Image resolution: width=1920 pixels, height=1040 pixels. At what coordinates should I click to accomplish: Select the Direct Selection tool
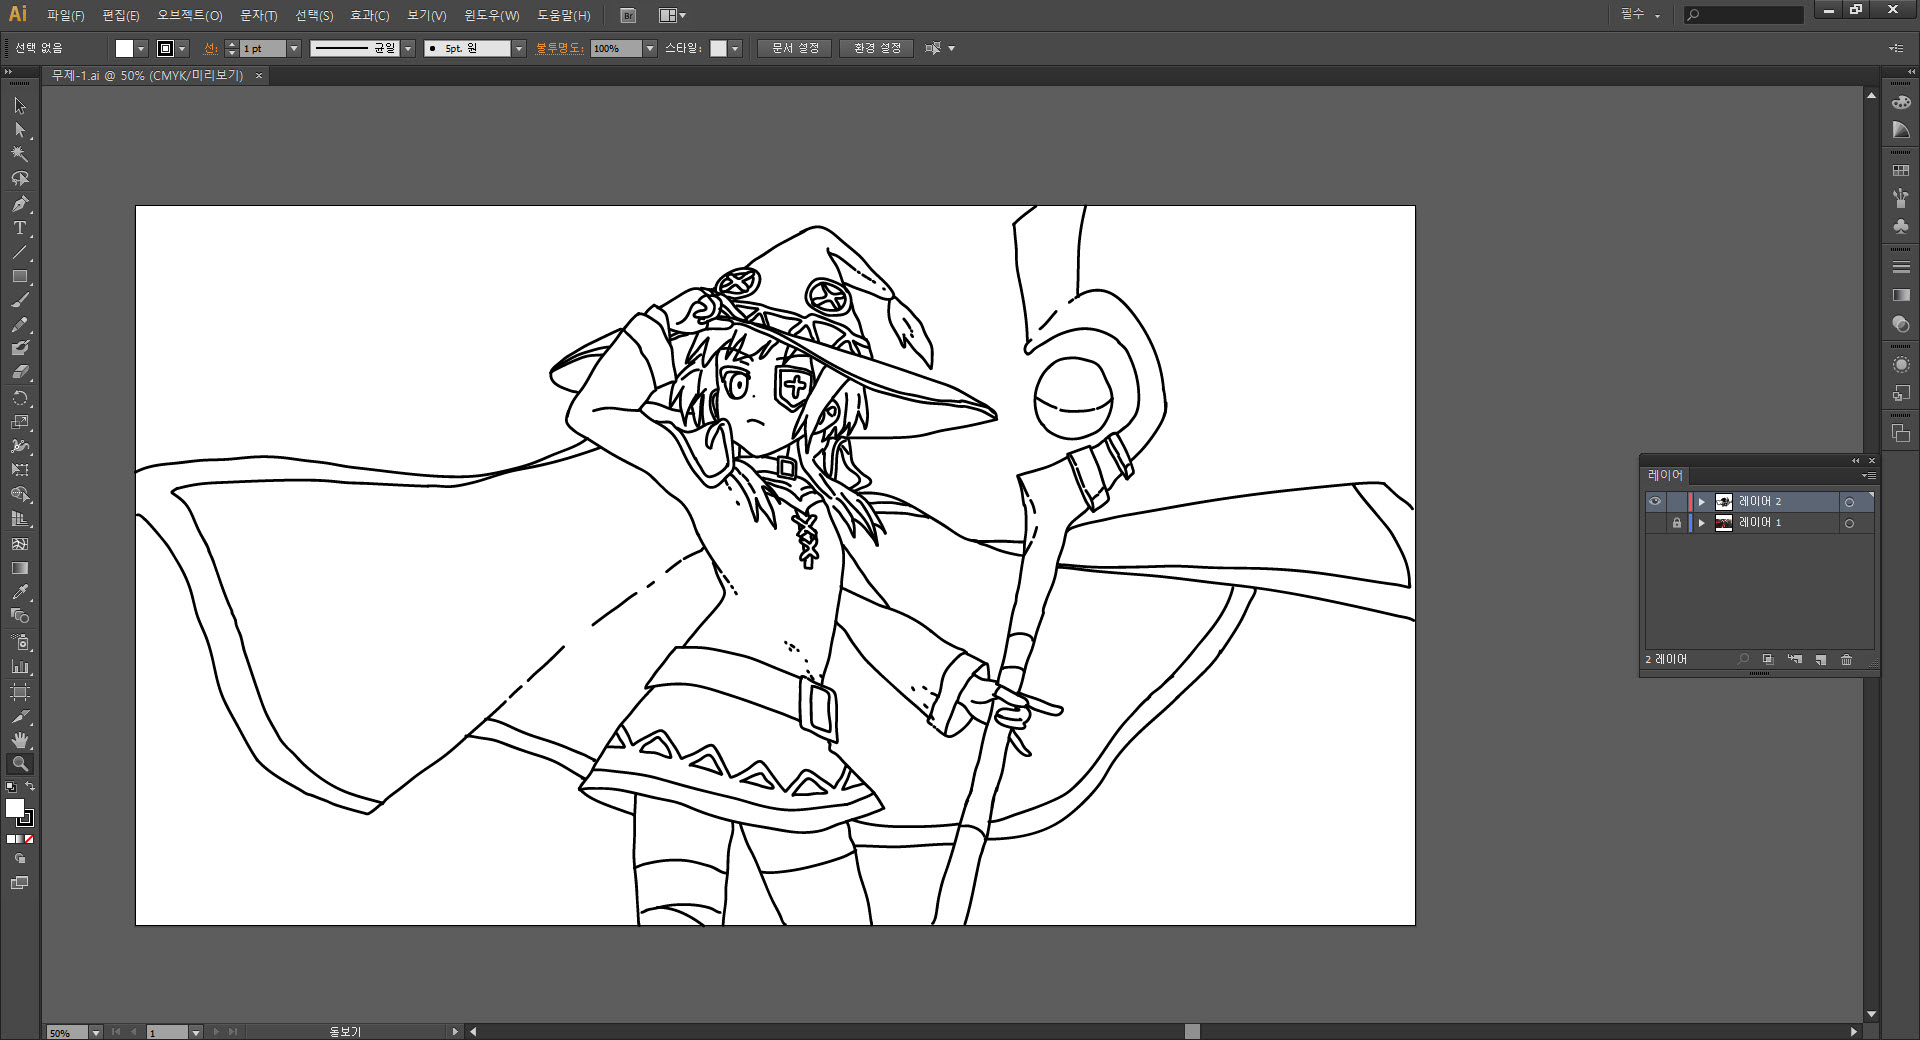click(x=20, y=130)
